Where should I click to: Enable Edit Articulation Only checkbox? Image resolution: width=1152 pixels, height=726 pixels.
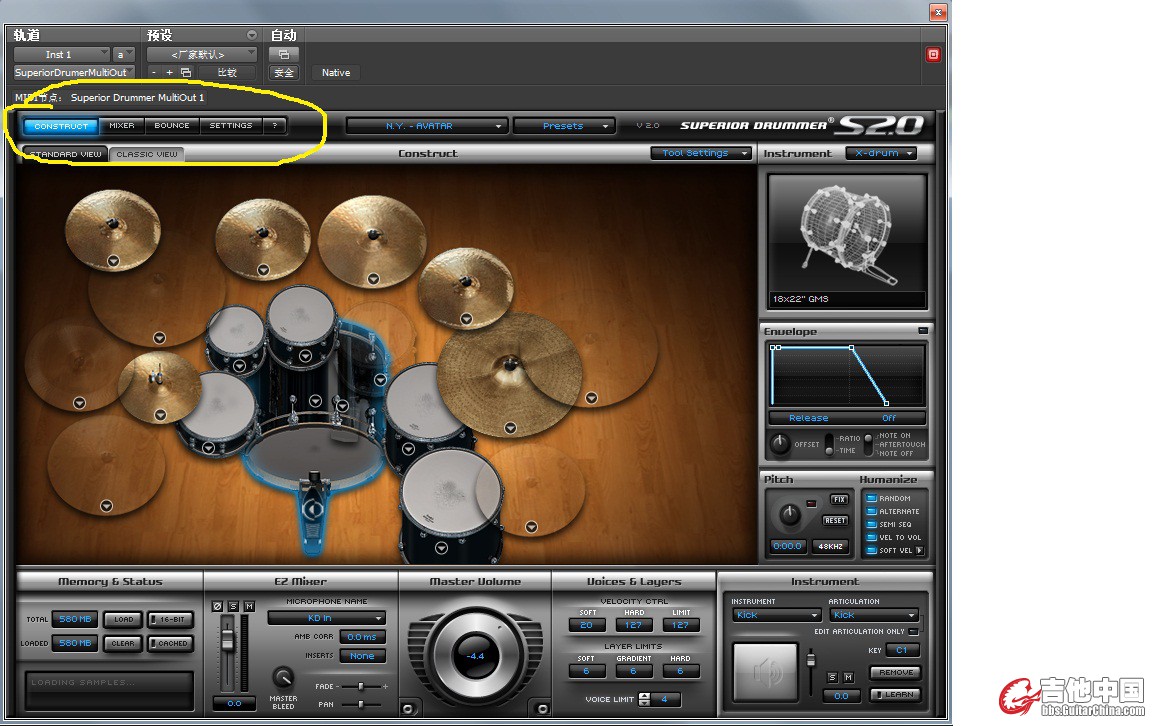(x=913, y=632)
